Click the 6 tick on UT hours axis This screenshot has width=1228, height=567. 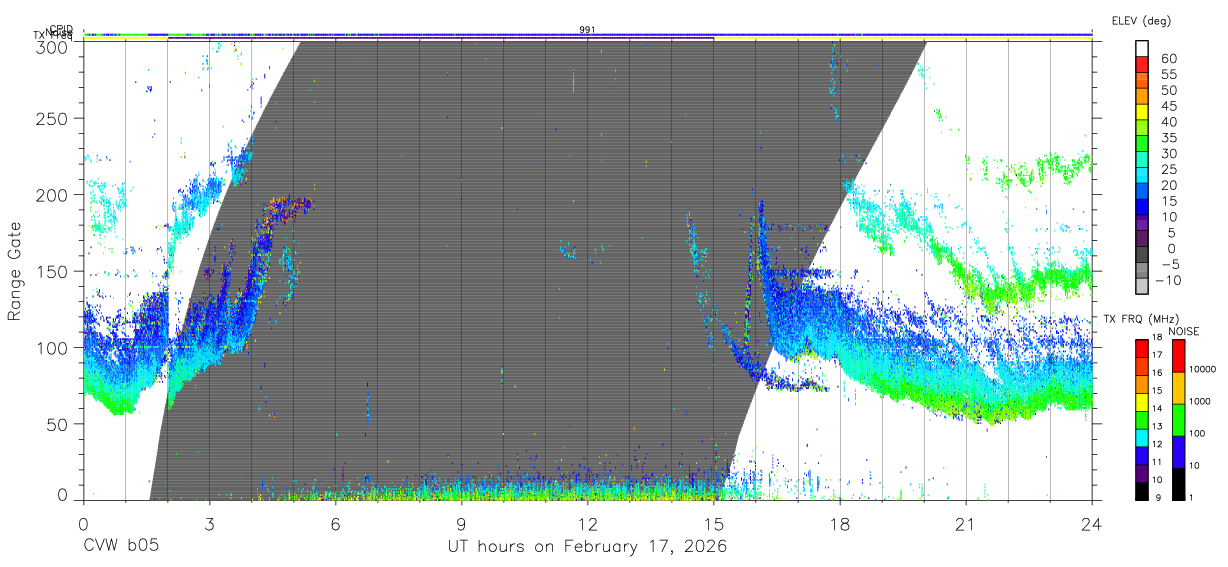click(x=335, y=524)
